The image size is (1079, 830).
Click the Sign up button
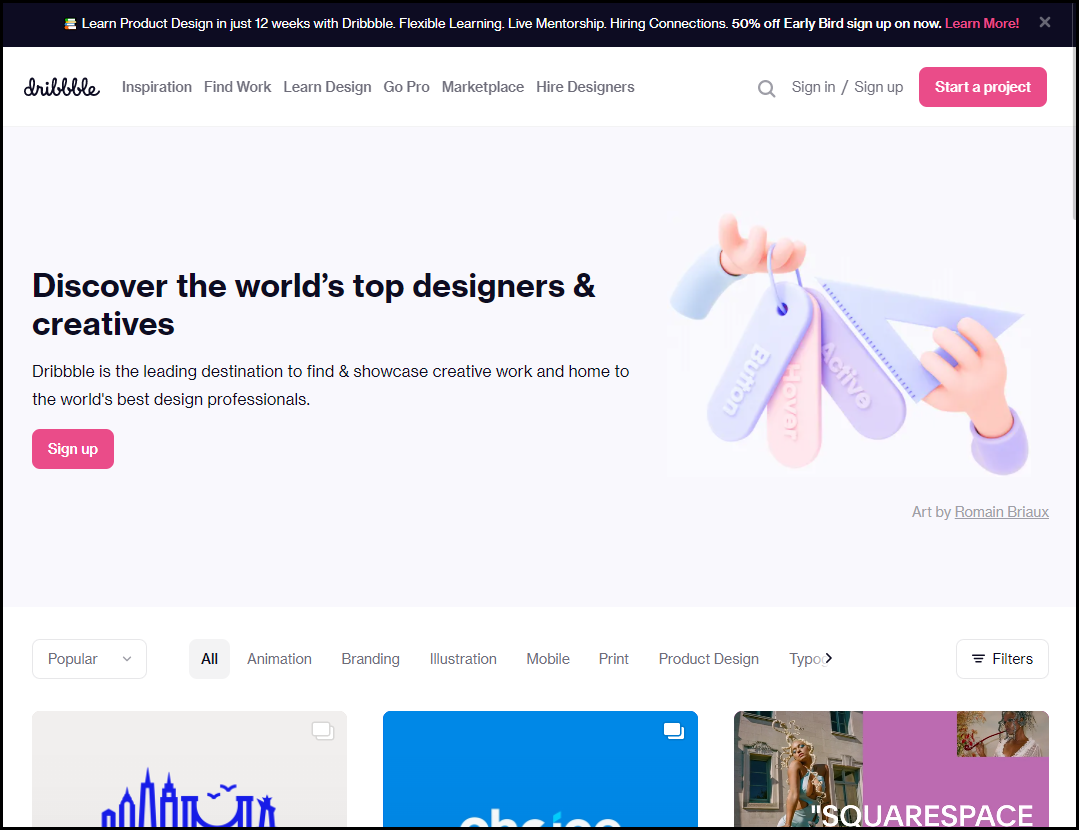pos(72,449)
